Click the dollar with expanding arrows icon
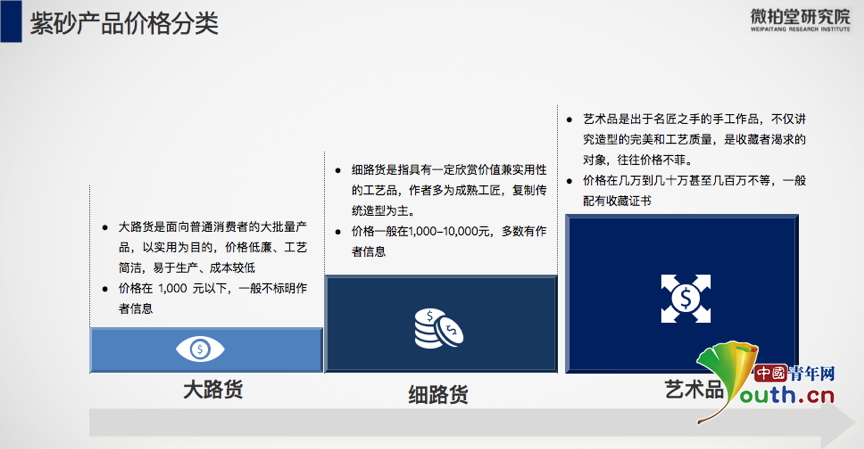 tap(687, 297)
